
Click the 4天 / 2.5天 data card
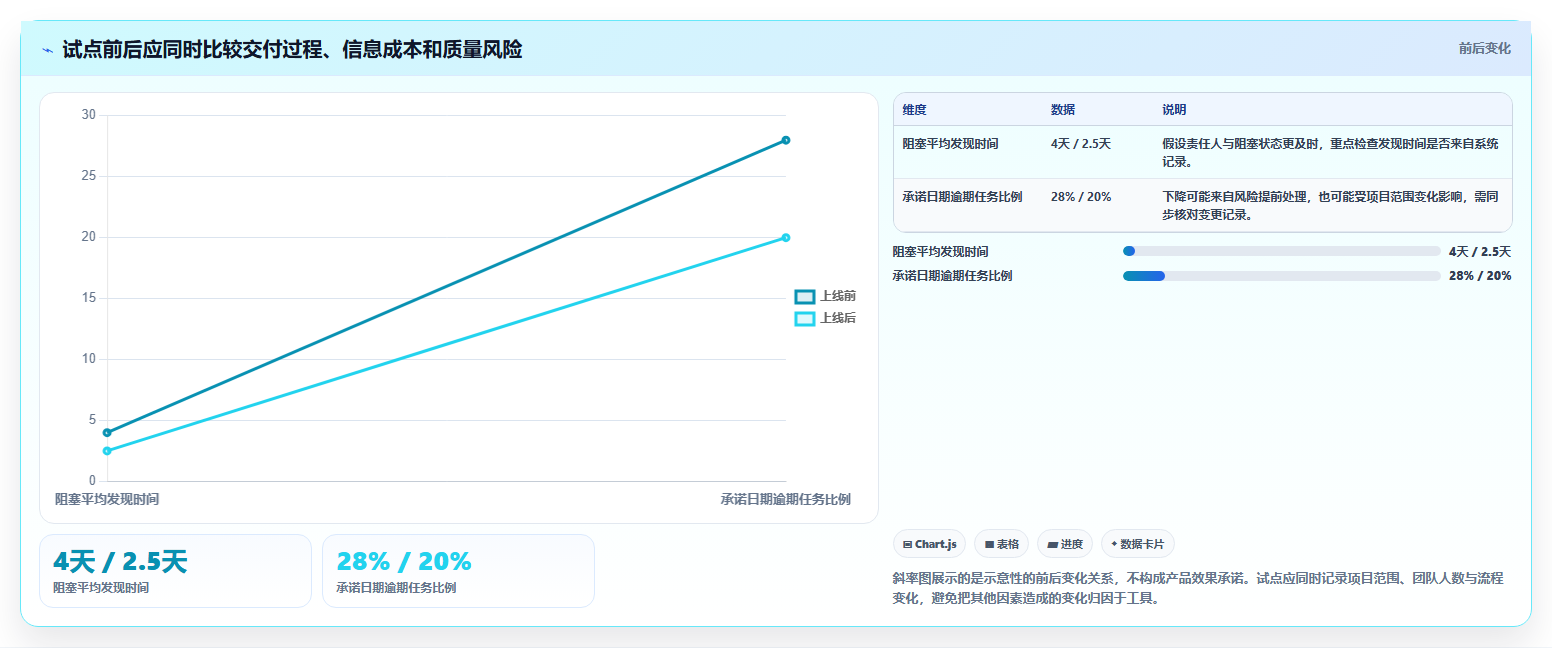pyautogui.click(x=175, y=571)
